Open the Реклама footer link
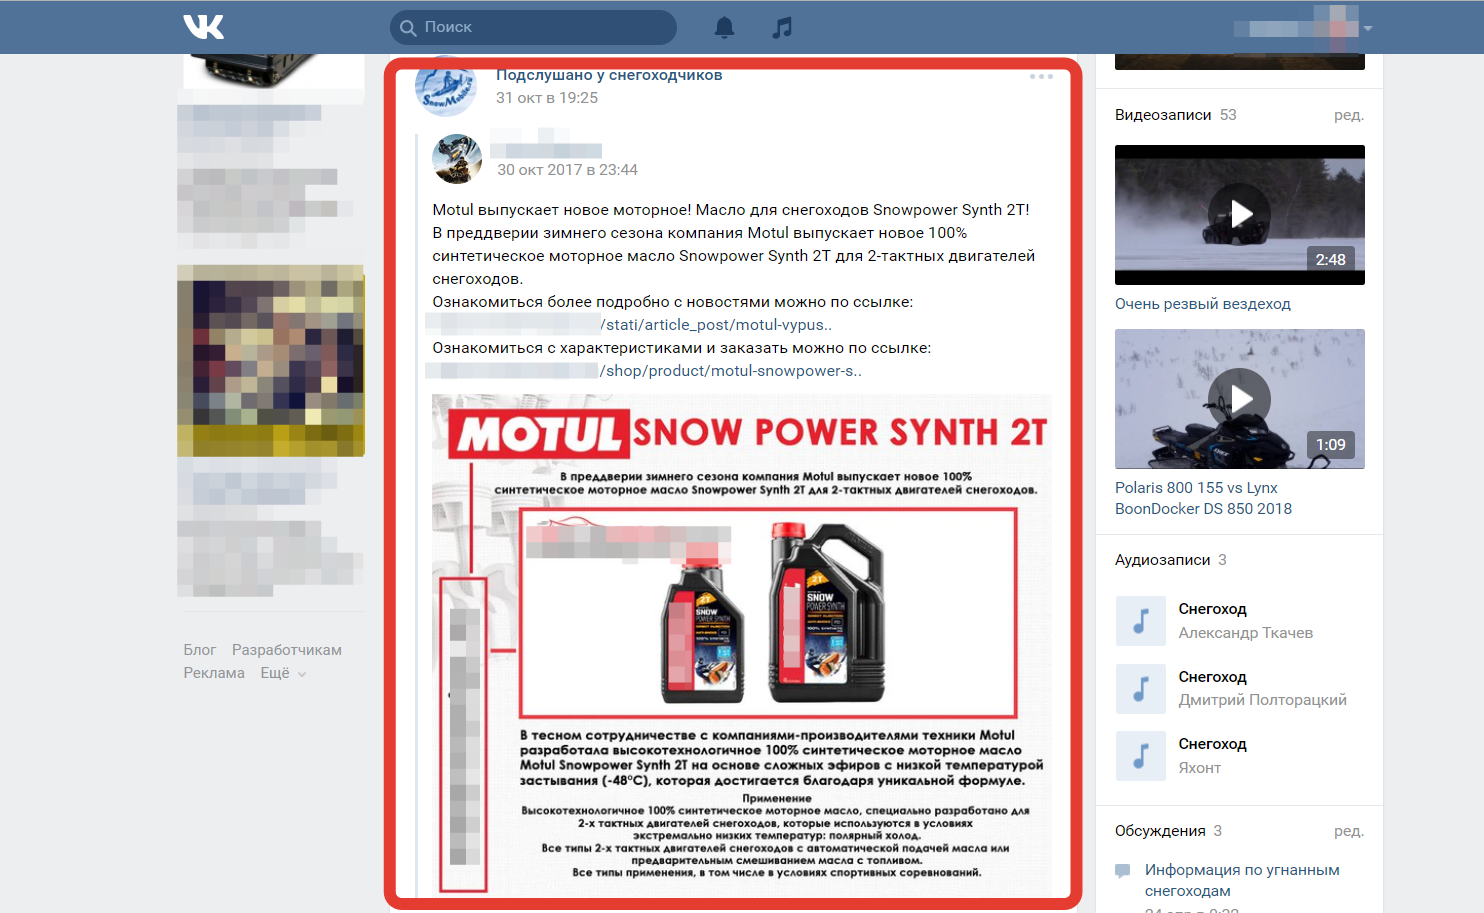The width and height of the screenshot is (1484, 913). 214,673
